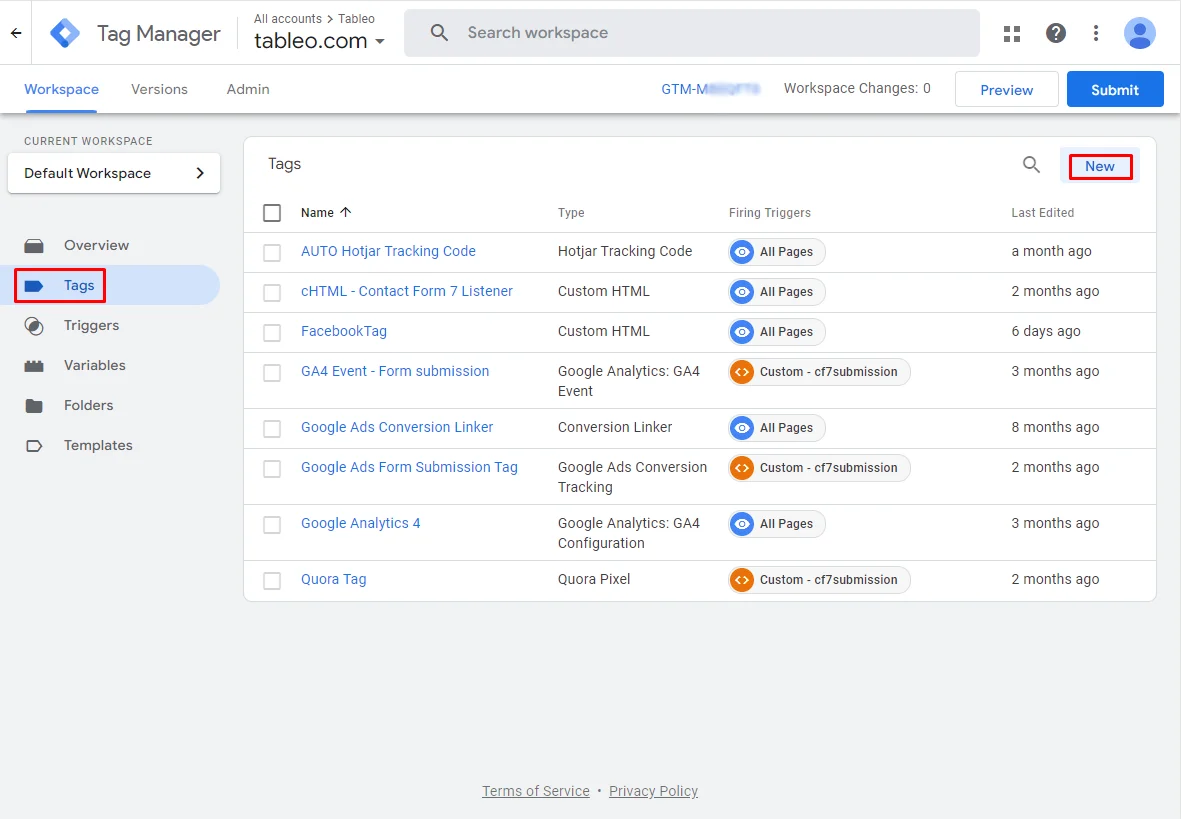Expand the Default Workspace selector
Screen dimensions: 1181x819
click(x=114, y=173)
